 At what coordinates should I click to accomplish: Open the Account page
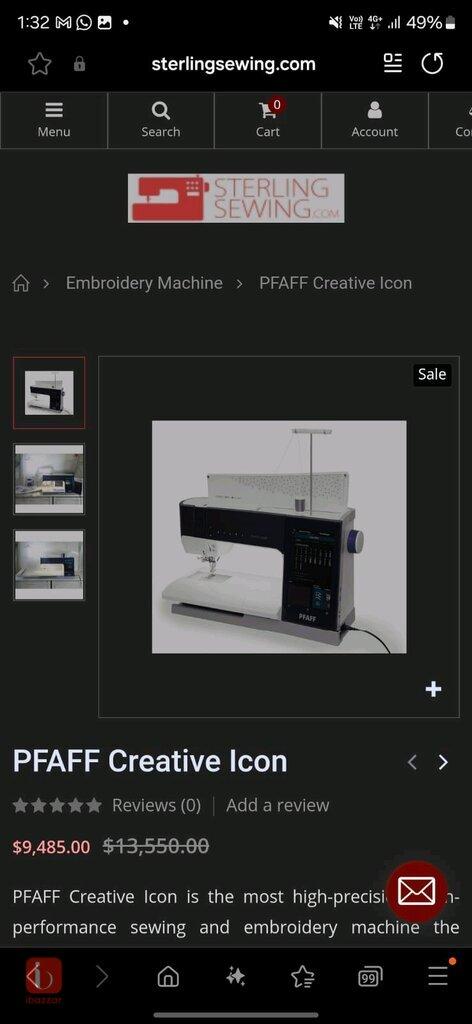pos(375,120)
